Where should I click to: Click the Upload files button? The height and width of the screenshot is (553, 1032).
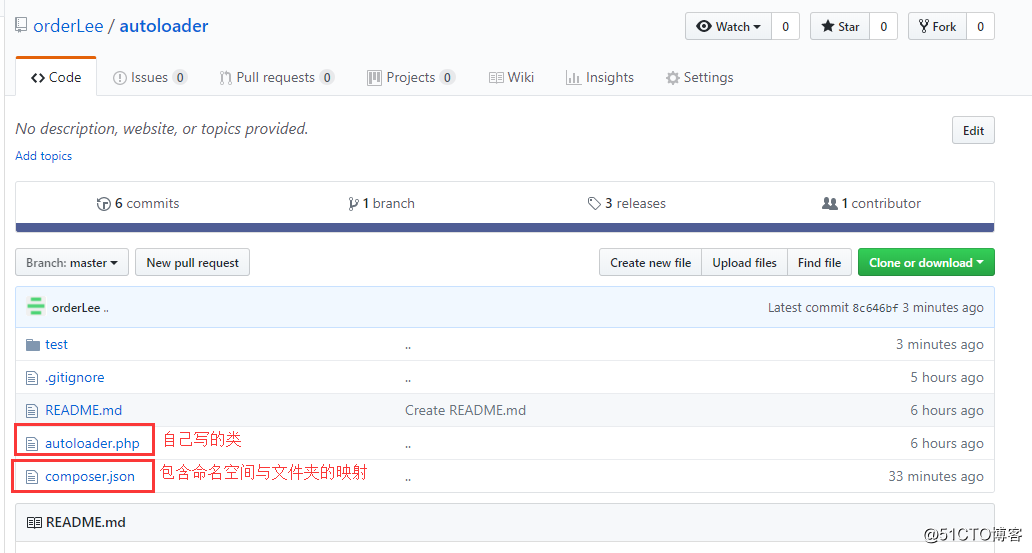coord(744,262)
